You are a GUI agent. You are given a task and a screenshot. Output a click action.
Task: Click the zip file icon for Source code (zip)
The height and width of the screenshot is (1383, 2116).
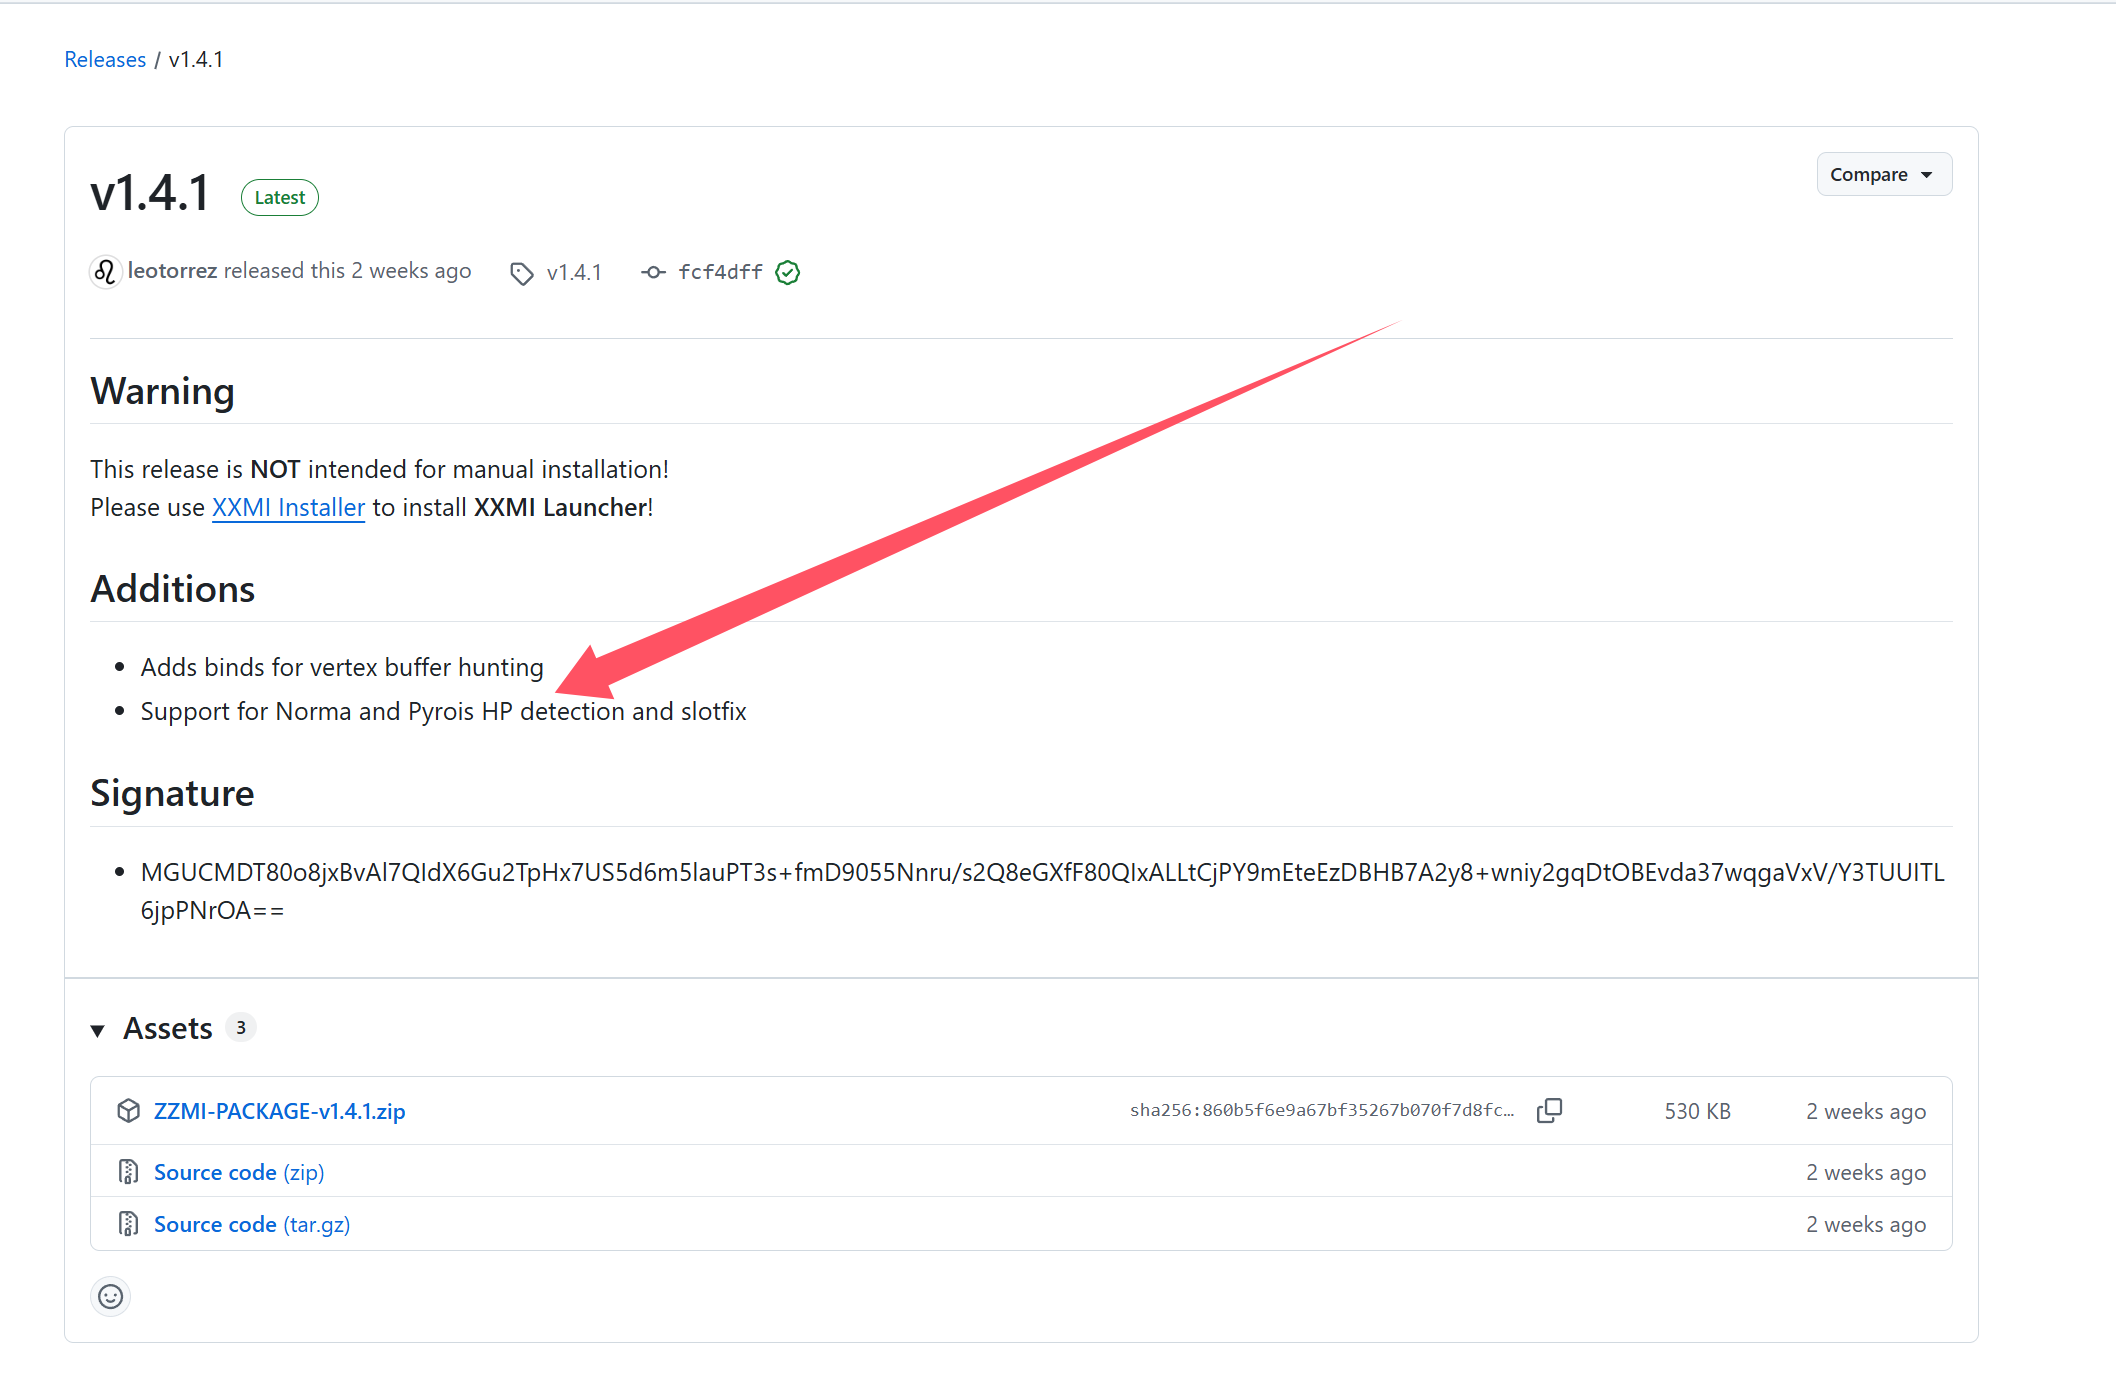pyautogui.click(x=128, y=1172)
